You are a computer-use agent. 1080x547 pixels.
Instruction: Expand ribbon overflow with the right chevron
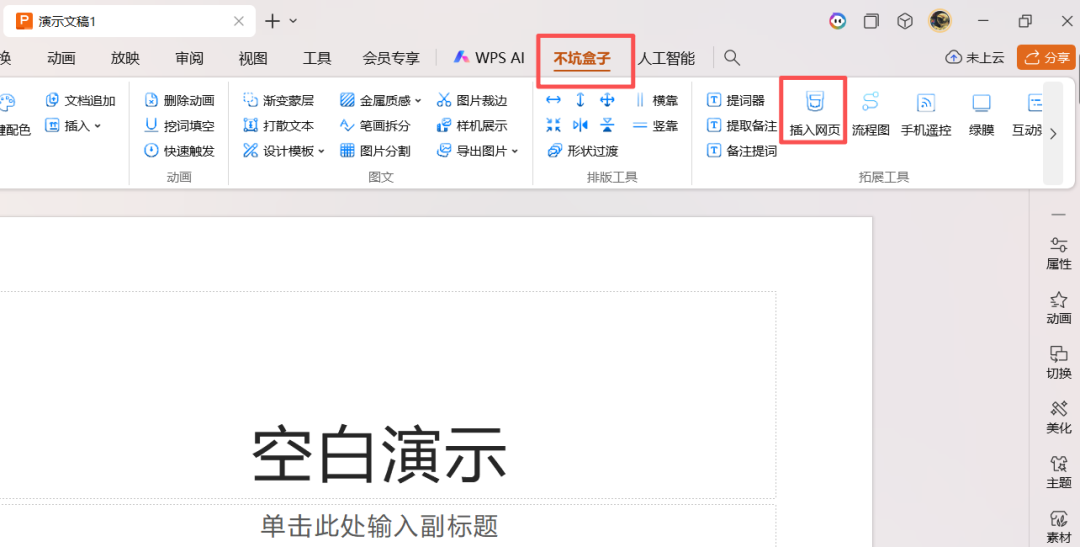point(1052,134)
